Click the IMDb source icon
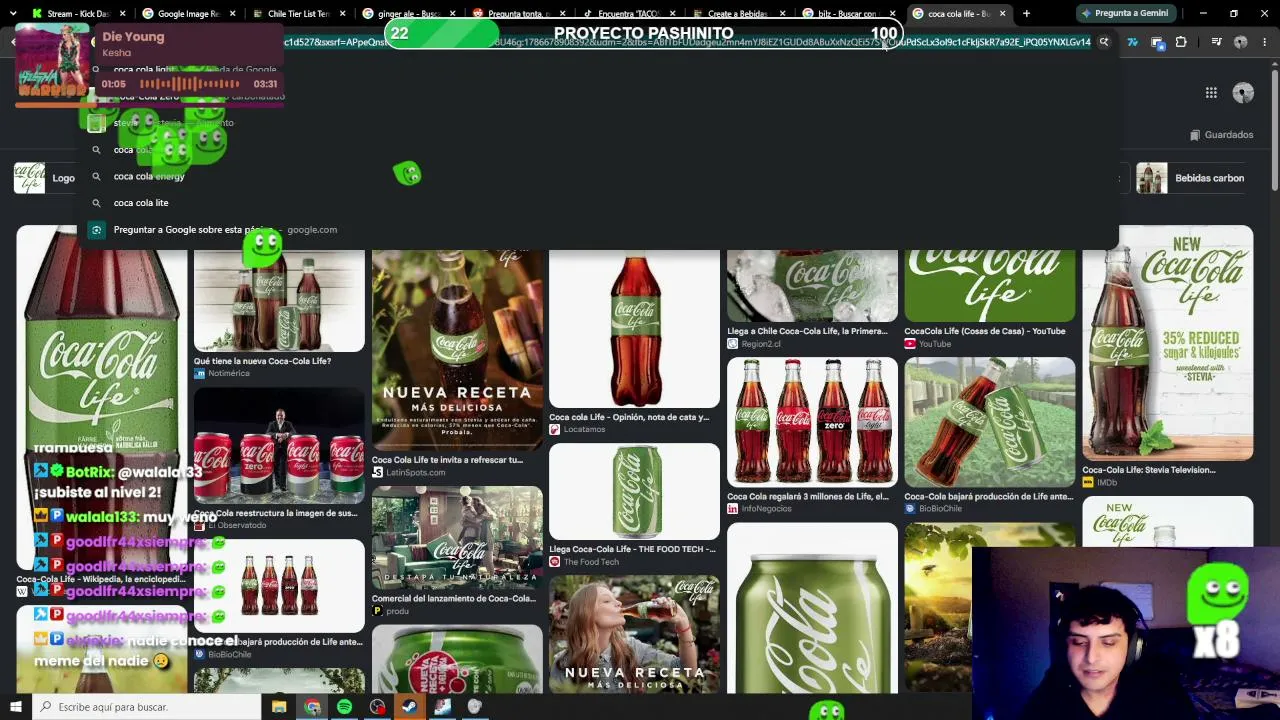The height and width of the screenshot is (720, 1280). pos(1088,483)
